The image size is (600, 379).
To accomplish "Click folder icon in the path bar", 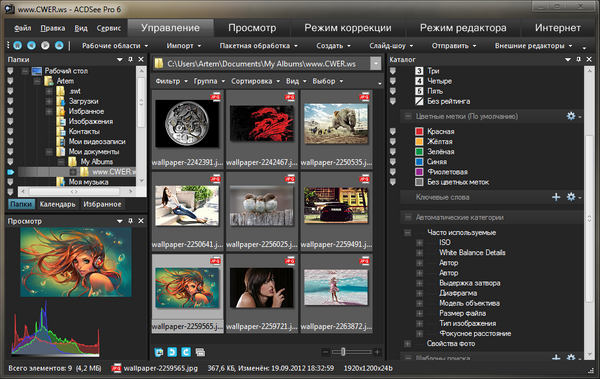I will tap(159, 64).
